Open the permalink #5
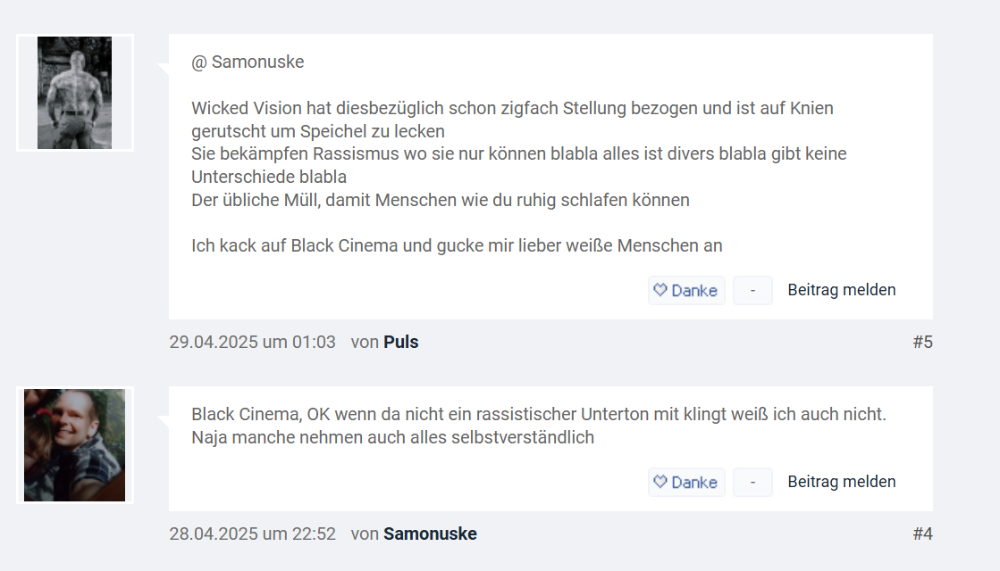 click(x=922, y=342)
